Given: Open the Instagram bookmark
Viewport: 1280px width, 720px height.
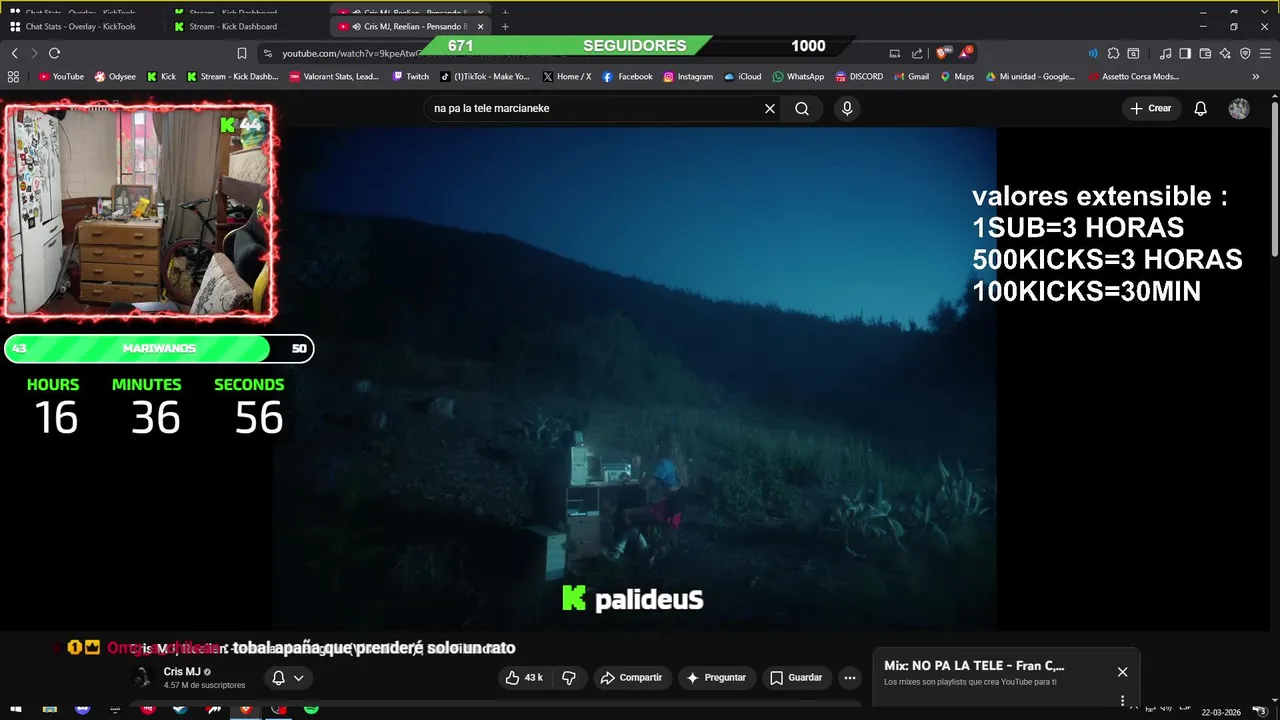Looking at the screenshot, I should (x=687, y=76).
